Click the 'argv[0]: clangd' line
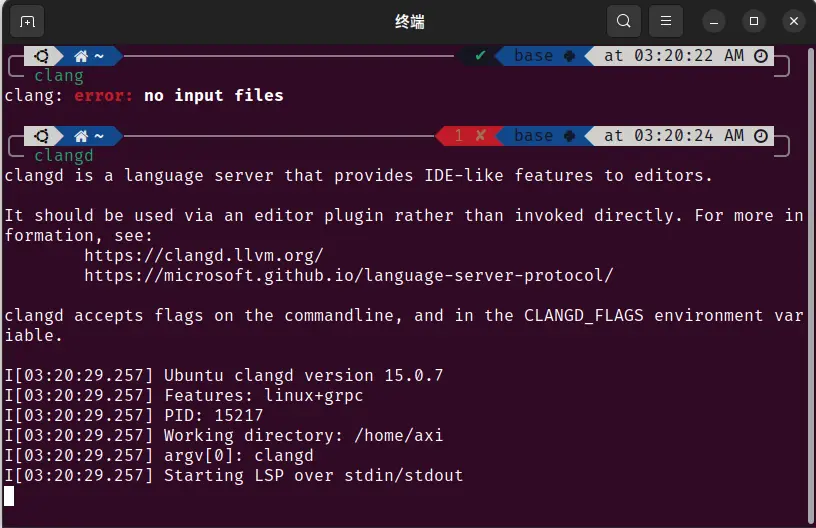This screenshot has height=528, width=816. coord(238,455)
